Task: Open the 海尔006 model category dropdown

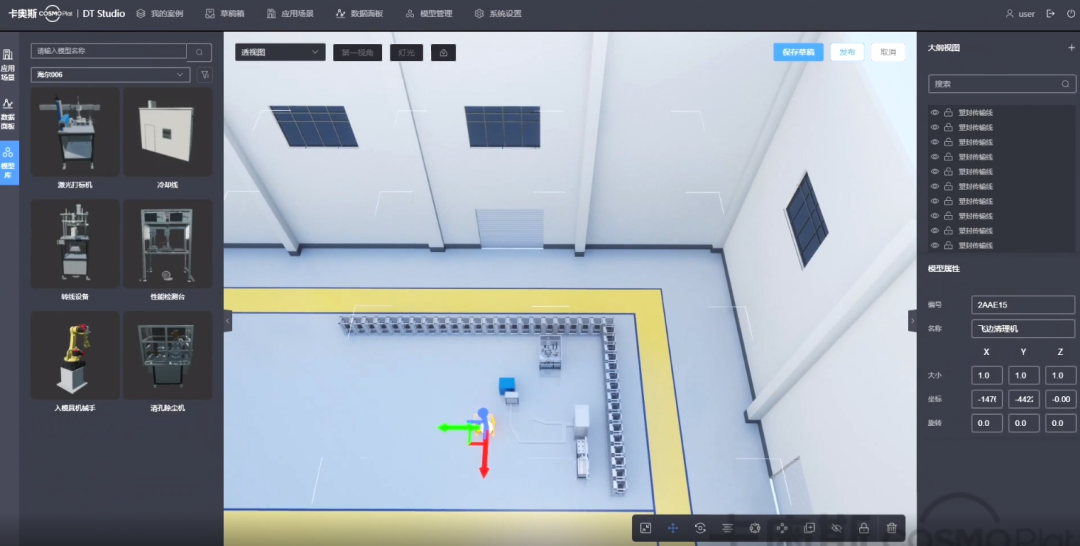Action: tap(110, 75)
